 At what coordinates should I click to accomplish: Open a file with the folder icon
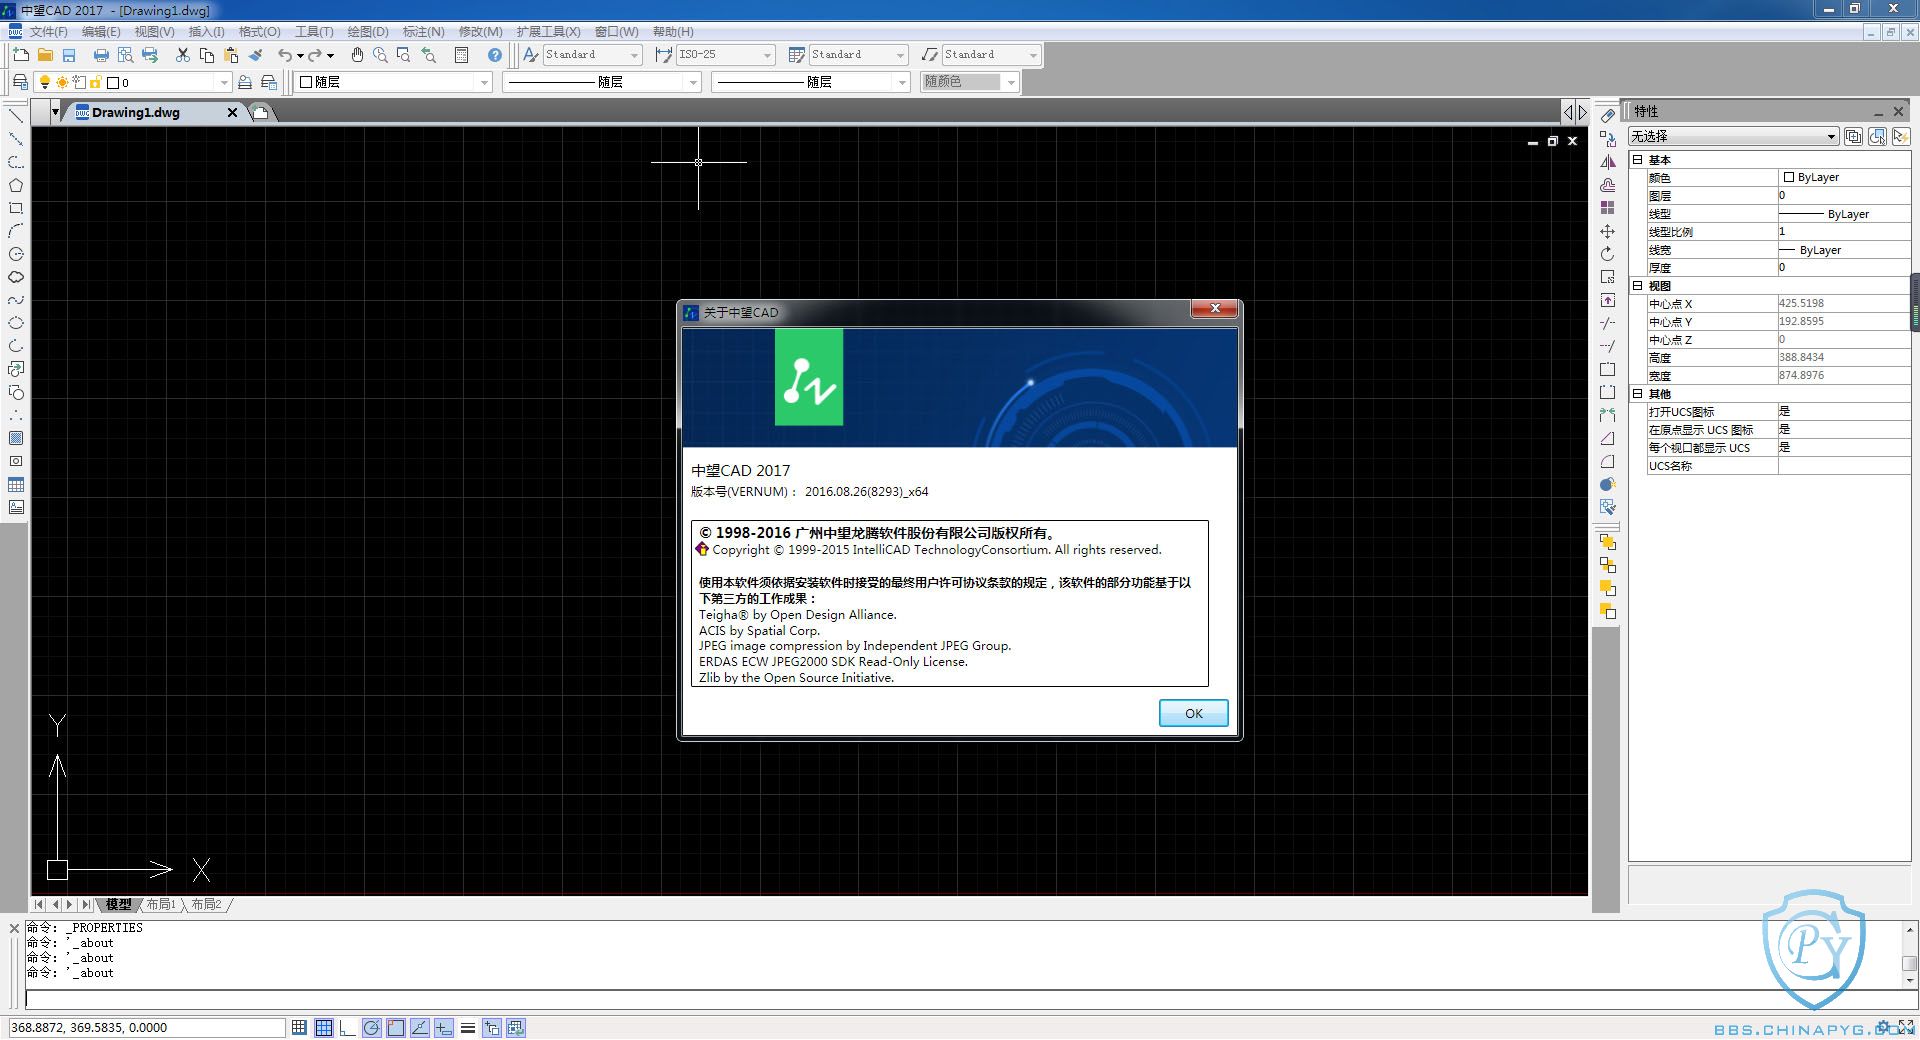coord(45,55)
